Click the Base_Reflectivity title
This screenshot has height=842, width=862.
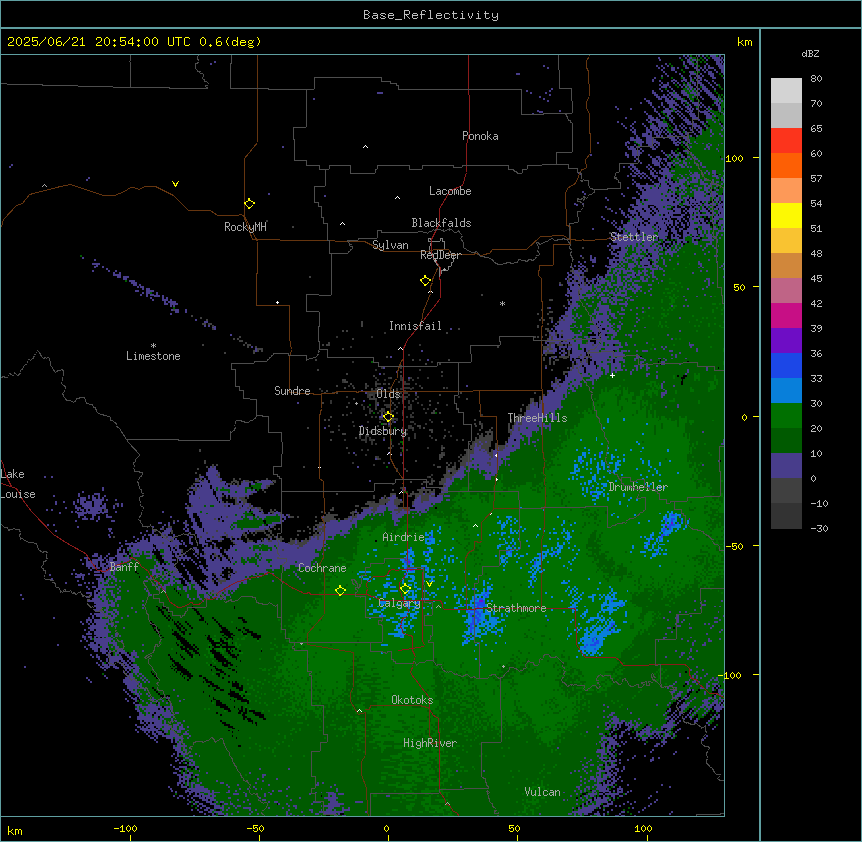[x=431, y=15]
